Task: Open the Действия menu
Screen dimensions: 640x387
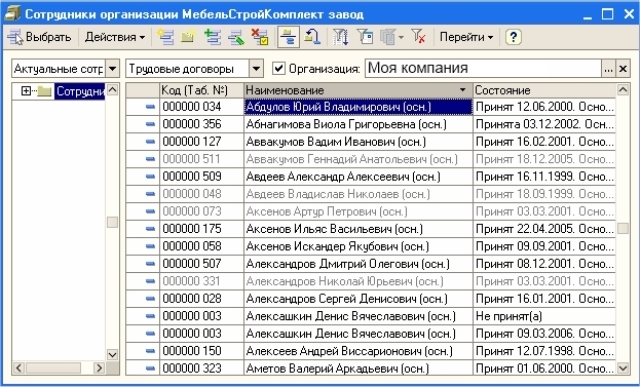Action: coord(115,37)
